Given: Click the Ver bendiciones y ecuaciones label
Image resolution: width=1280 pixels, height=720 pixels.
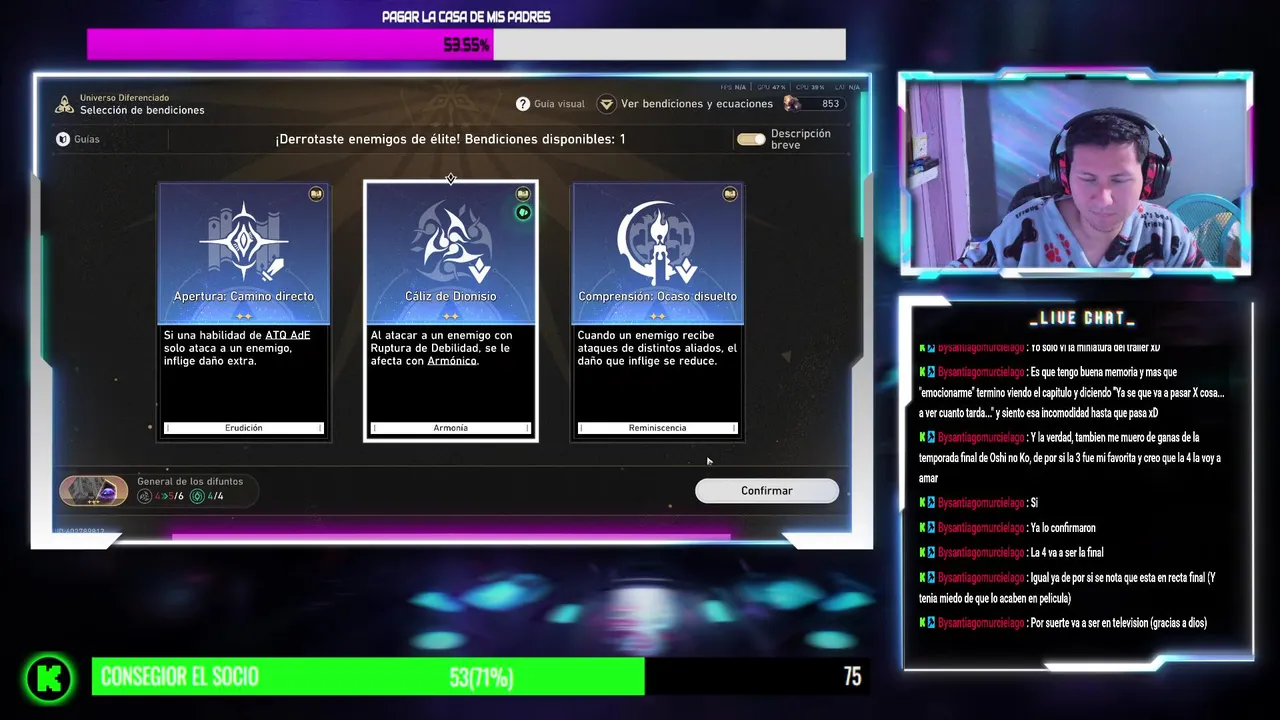Looking at the screenshot, I should tap(697, 104).
